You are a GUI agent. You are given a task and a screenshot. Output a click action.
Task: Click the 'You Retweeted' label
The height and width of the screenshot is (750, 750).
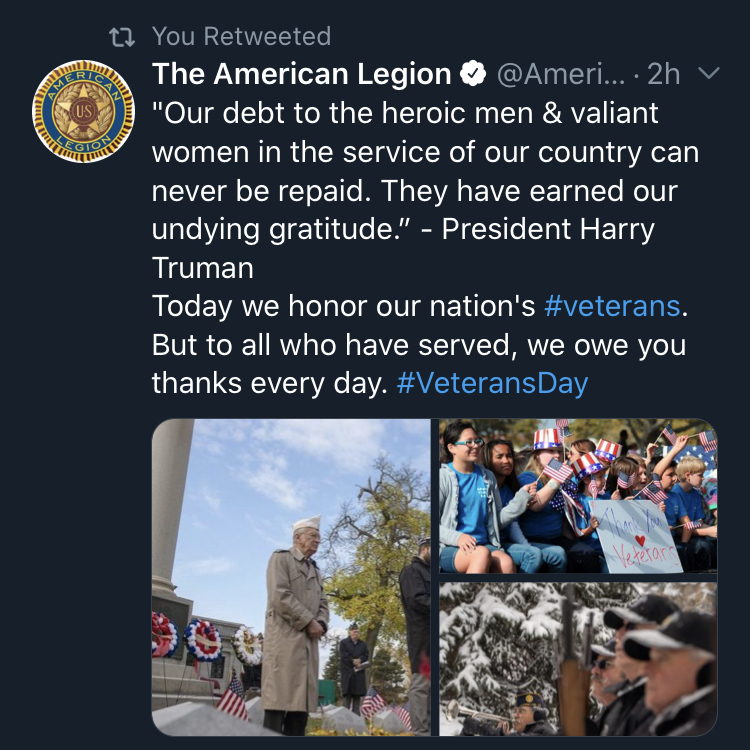[242, 36]
